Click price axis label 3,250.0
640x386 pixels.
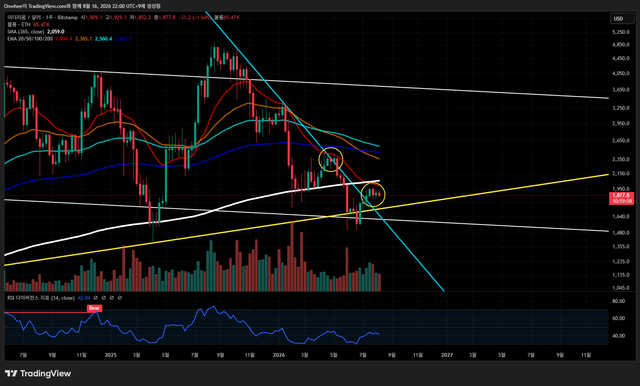point(621,108)
